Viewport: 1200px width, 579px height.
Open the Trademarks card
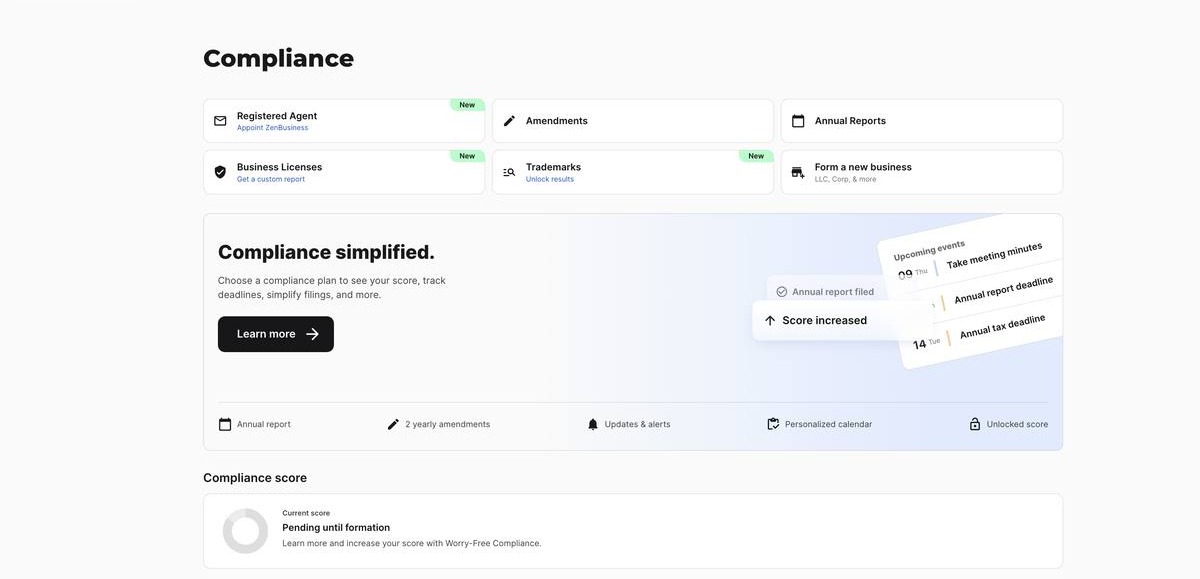tap(633, 172)
